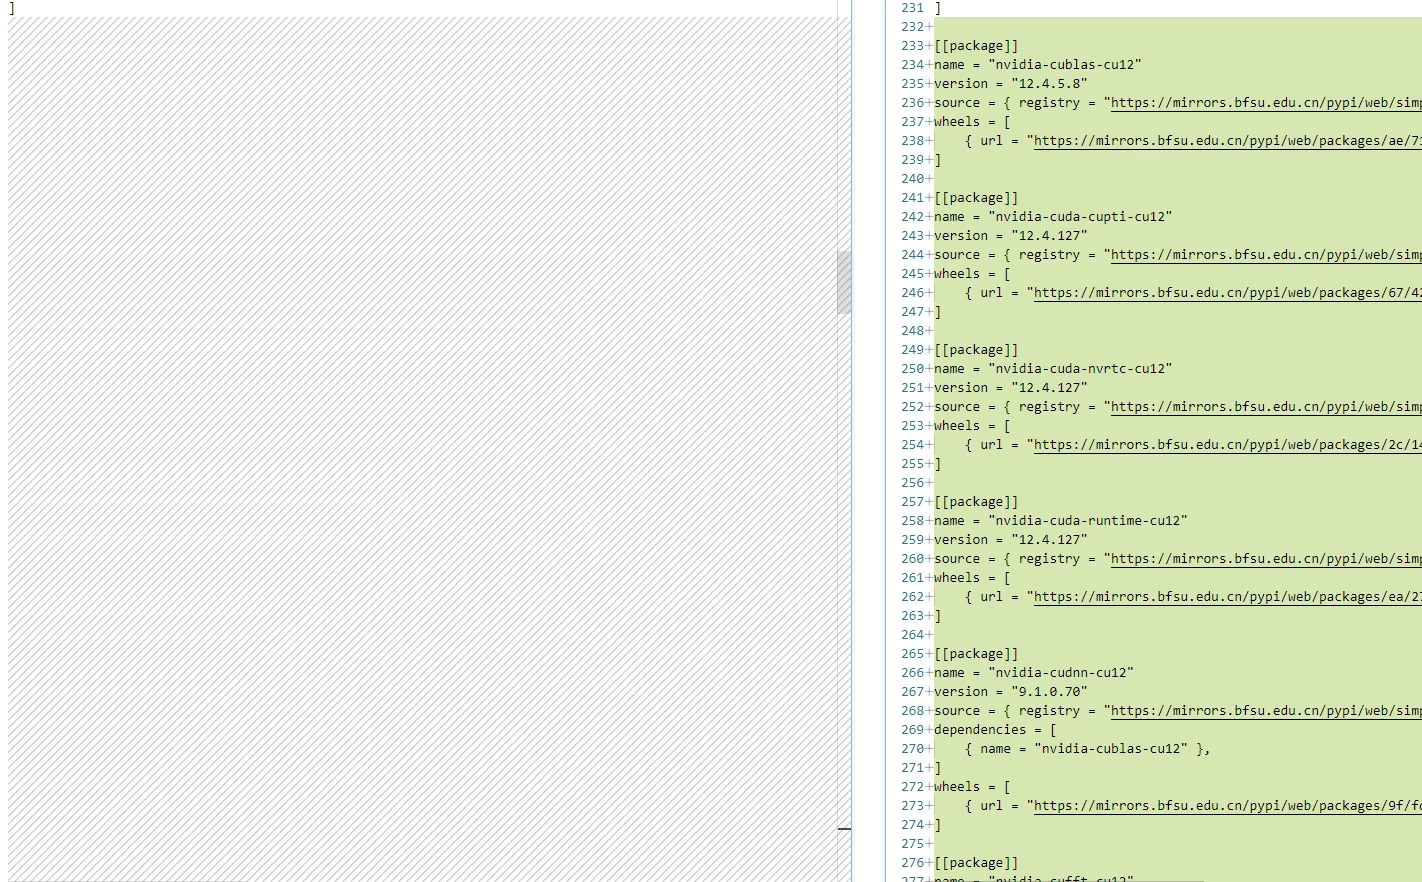Open wheel URL on line 246
Image resolution: width=1422 pixels, height=882 pixels.
click(x=1227, y=293)
